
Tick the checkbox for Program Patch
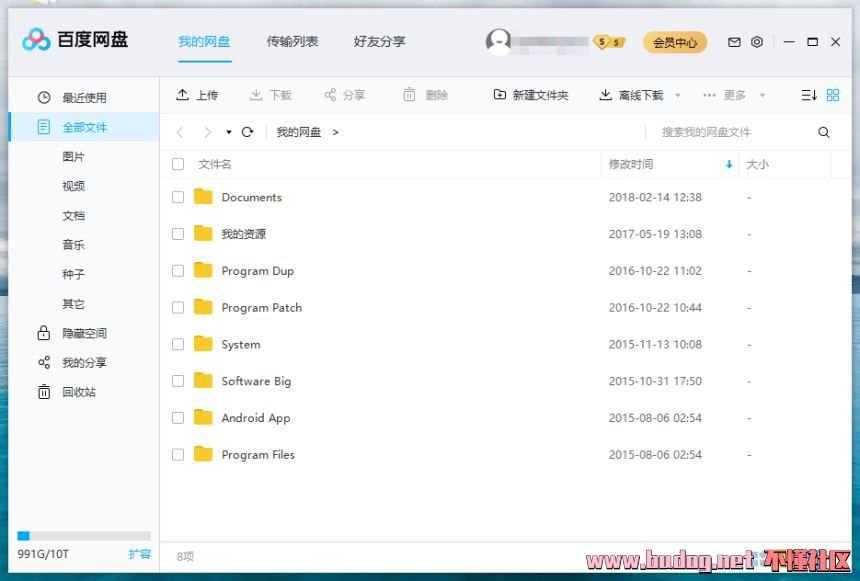(178, 308)
